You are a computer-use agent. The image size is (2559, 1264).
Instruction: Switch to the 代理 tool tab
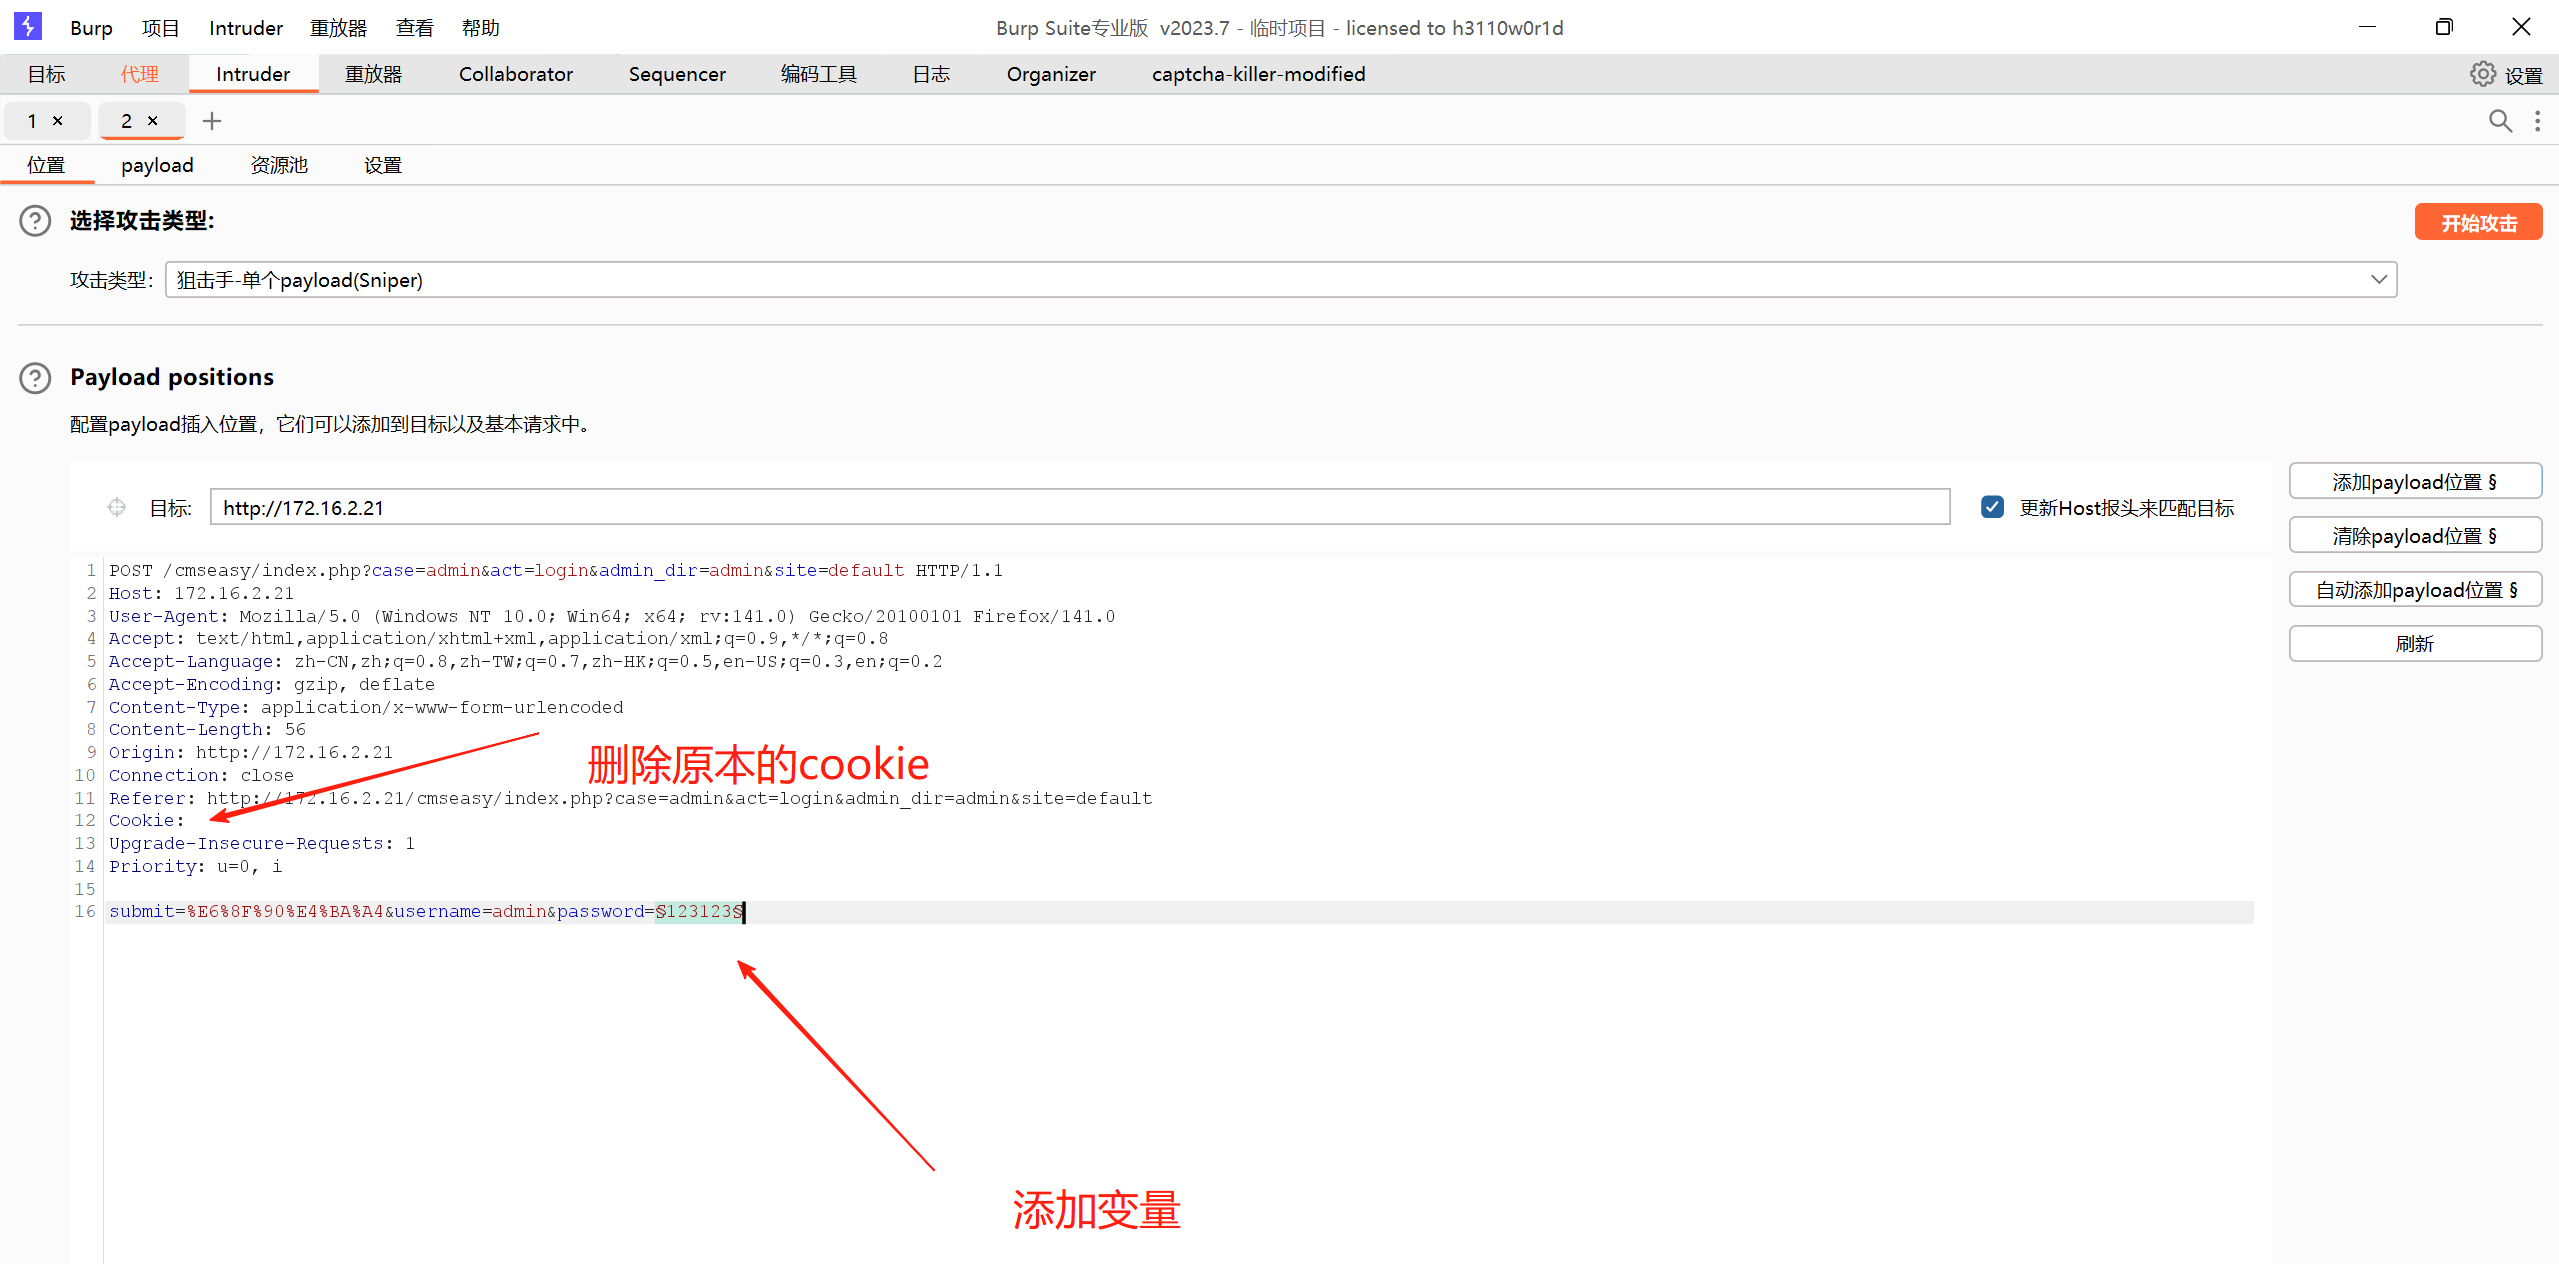(140, 74)
